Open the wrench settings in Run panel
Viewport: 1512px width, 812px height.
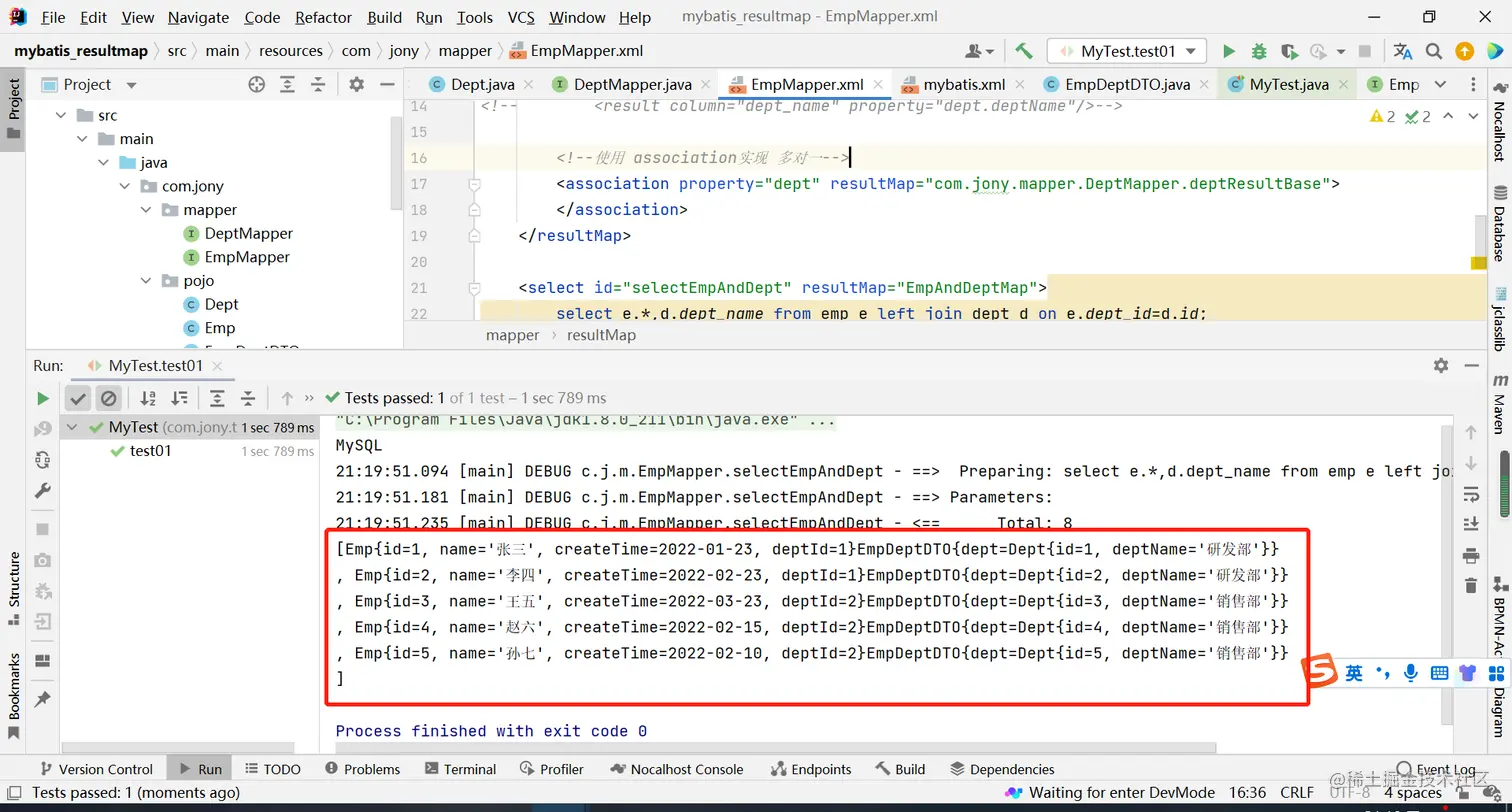click(x=42, y=491)
